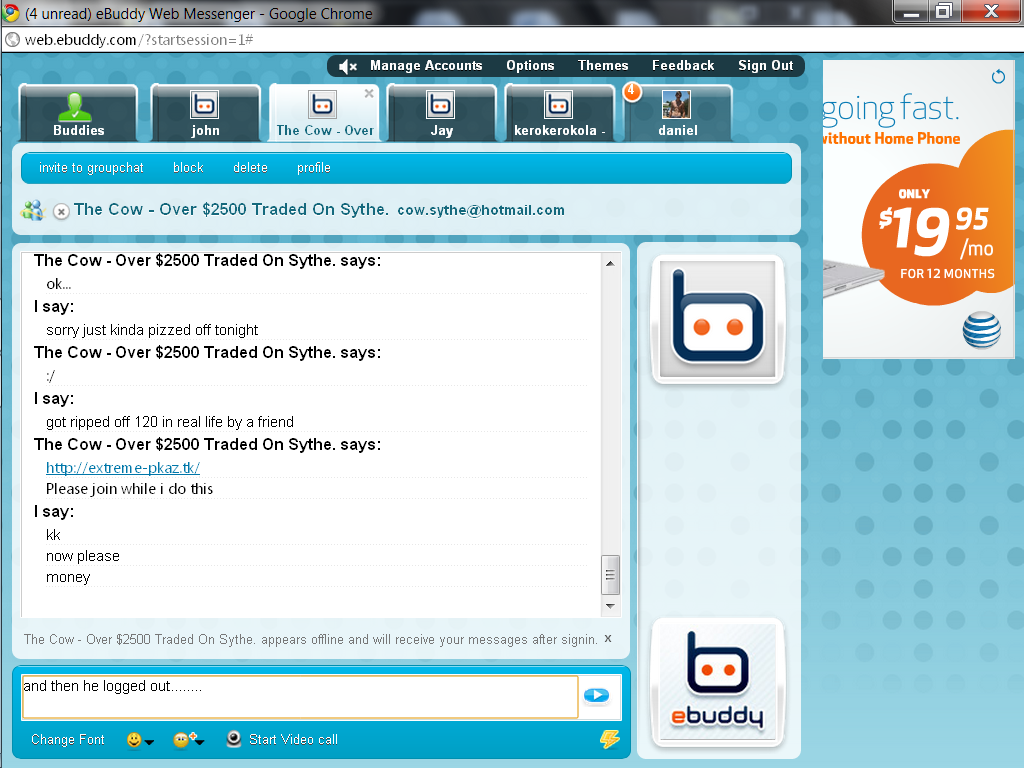This screenshot has width=1024, height=768.
Task: Click the group buddies icon beside contact name
Action: click(x=32, y=210)
